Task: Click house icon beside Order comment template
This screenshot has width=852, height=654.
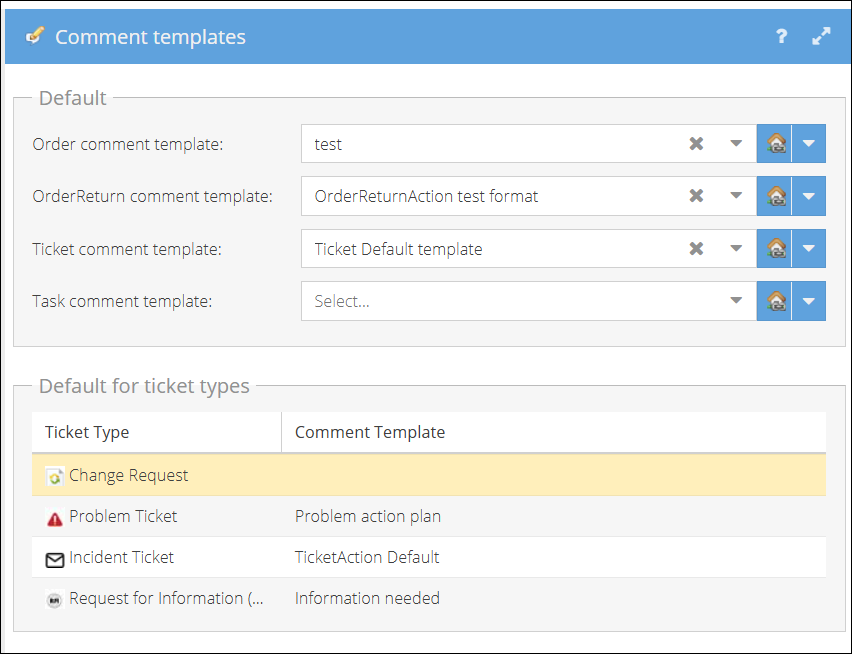Action: coord(774,143)
